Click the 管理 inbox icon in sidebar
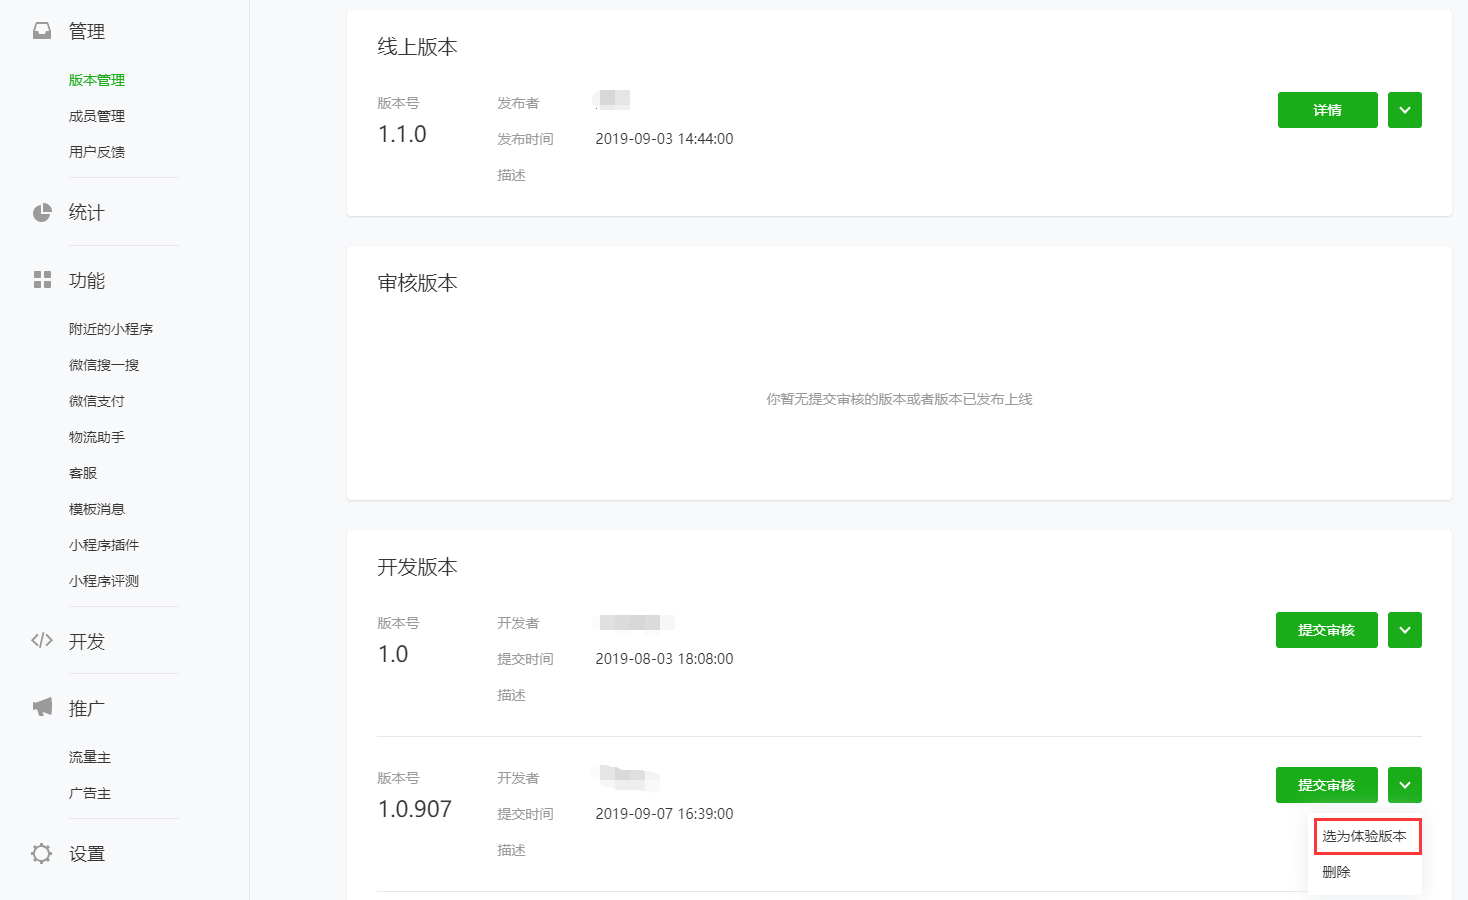The width and height of the screenshot is (1468, 900). [x=42, y=31]
